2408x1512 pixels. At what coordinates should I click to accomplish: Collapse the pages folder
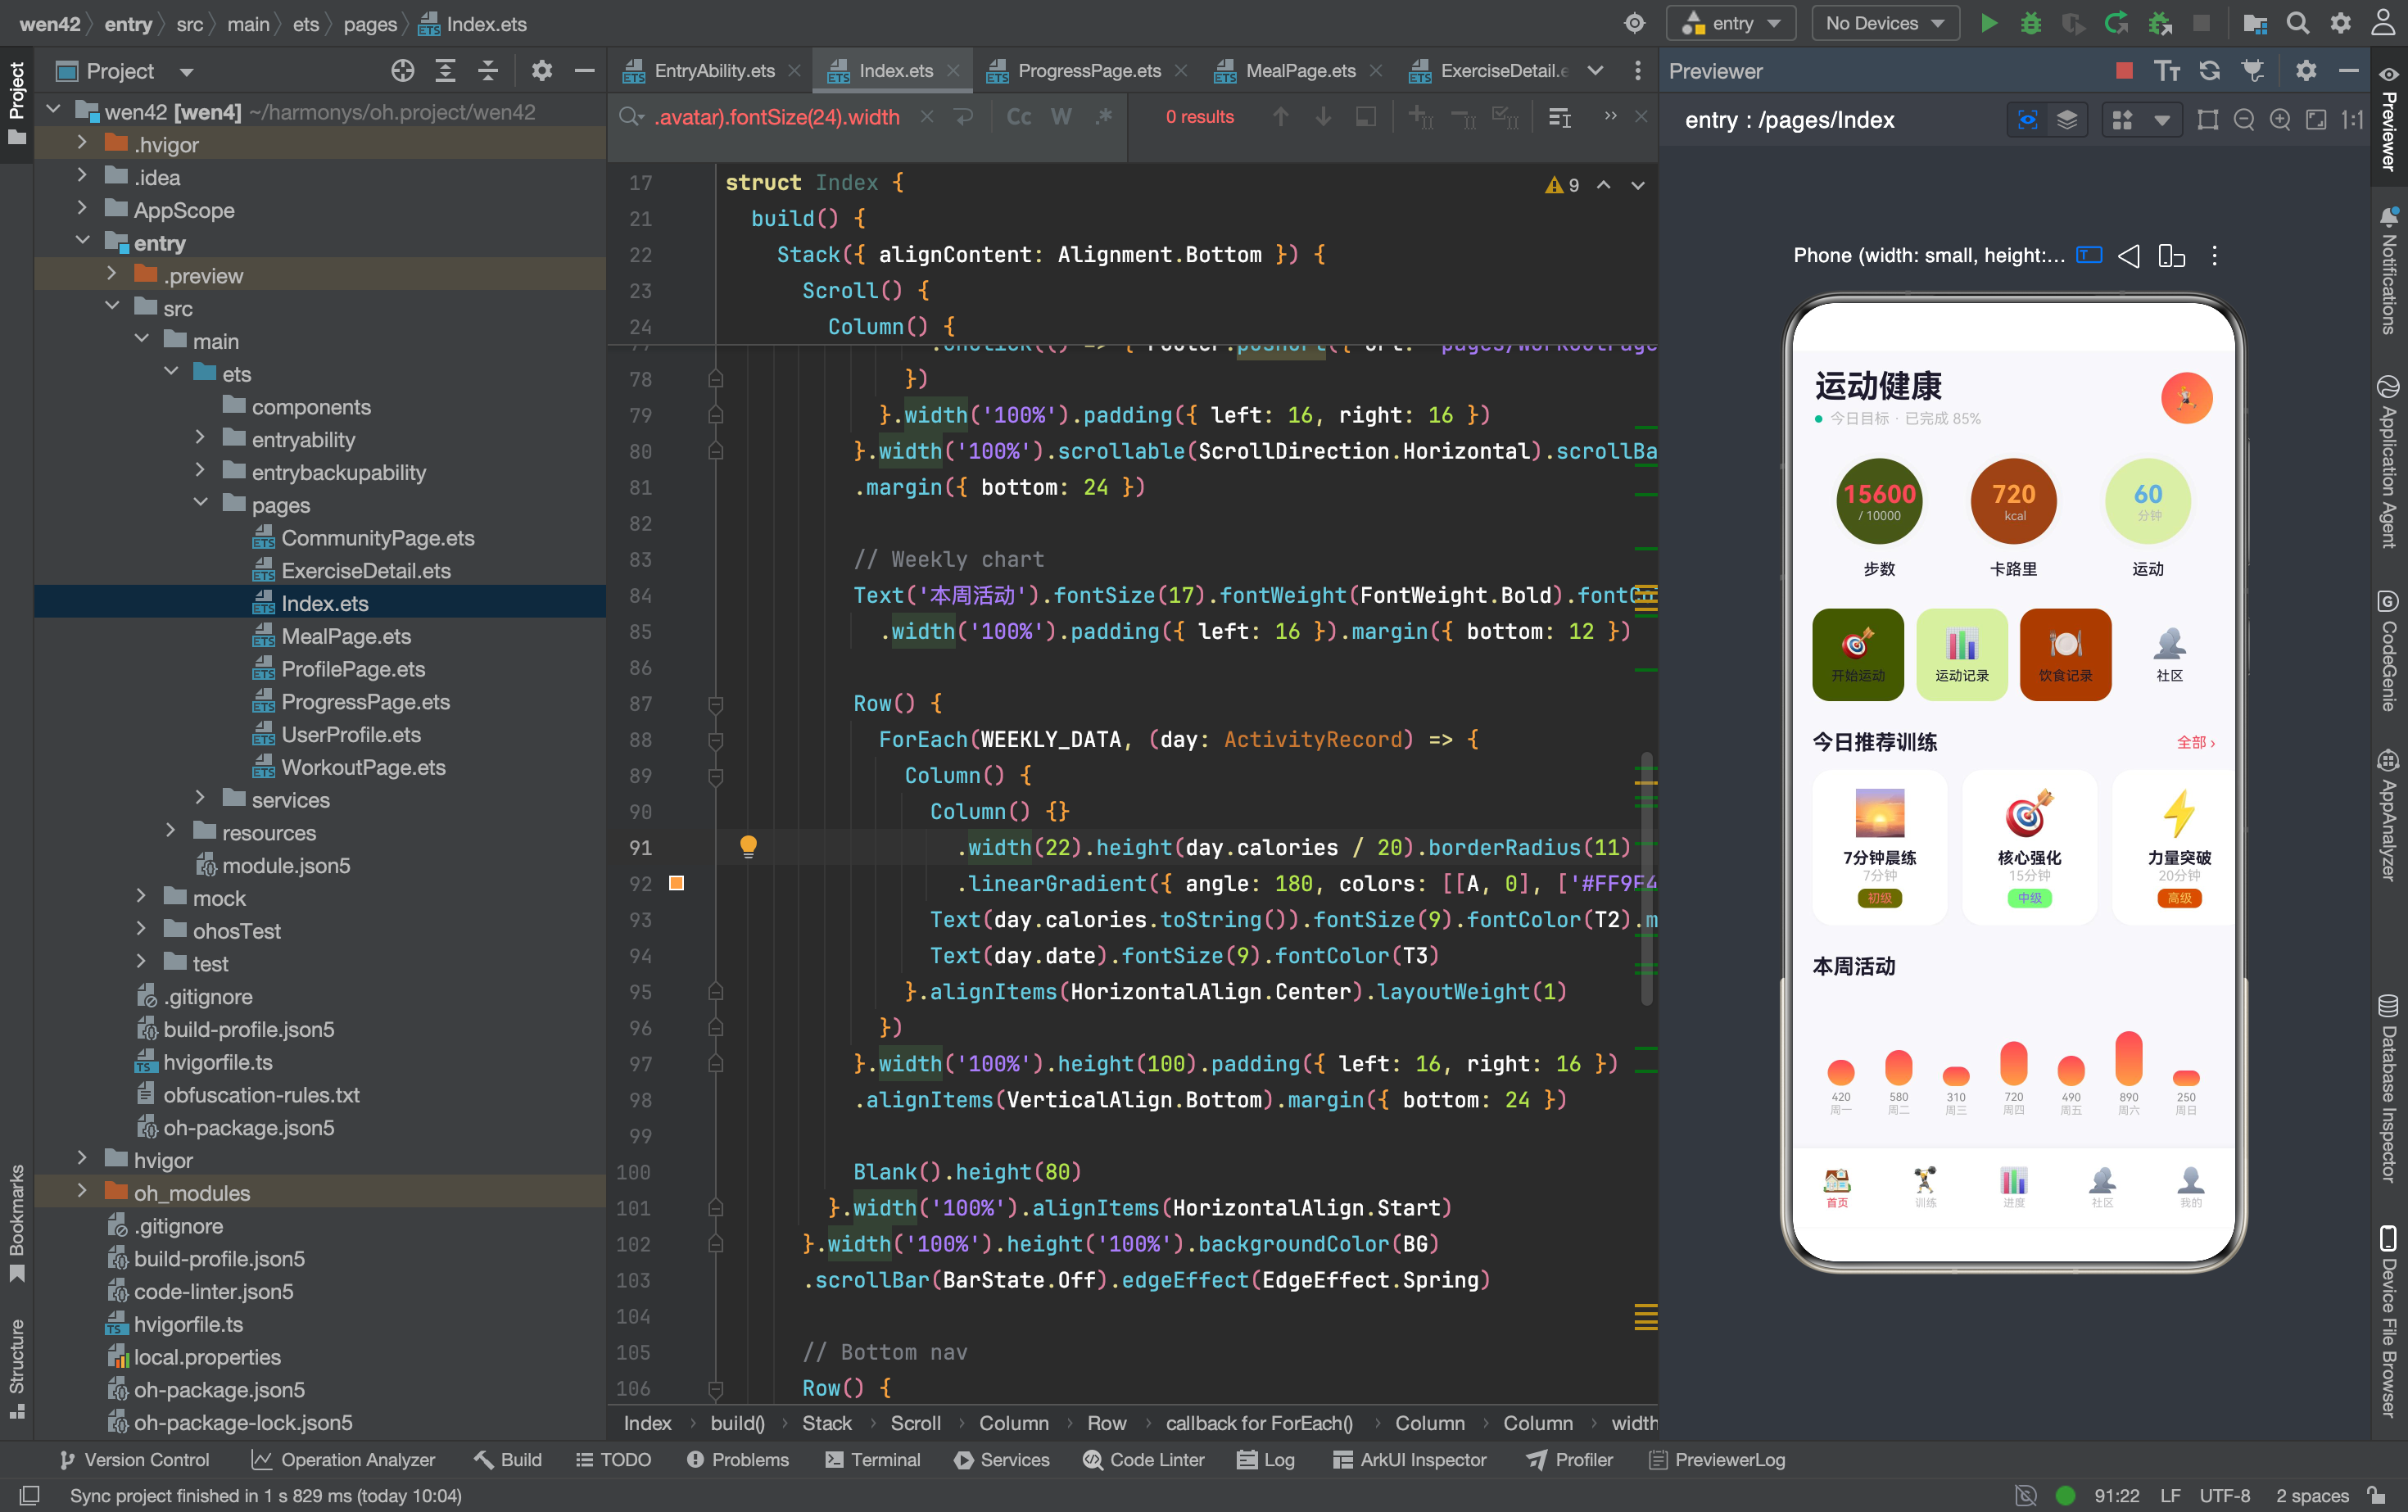[x=200, y=504]
